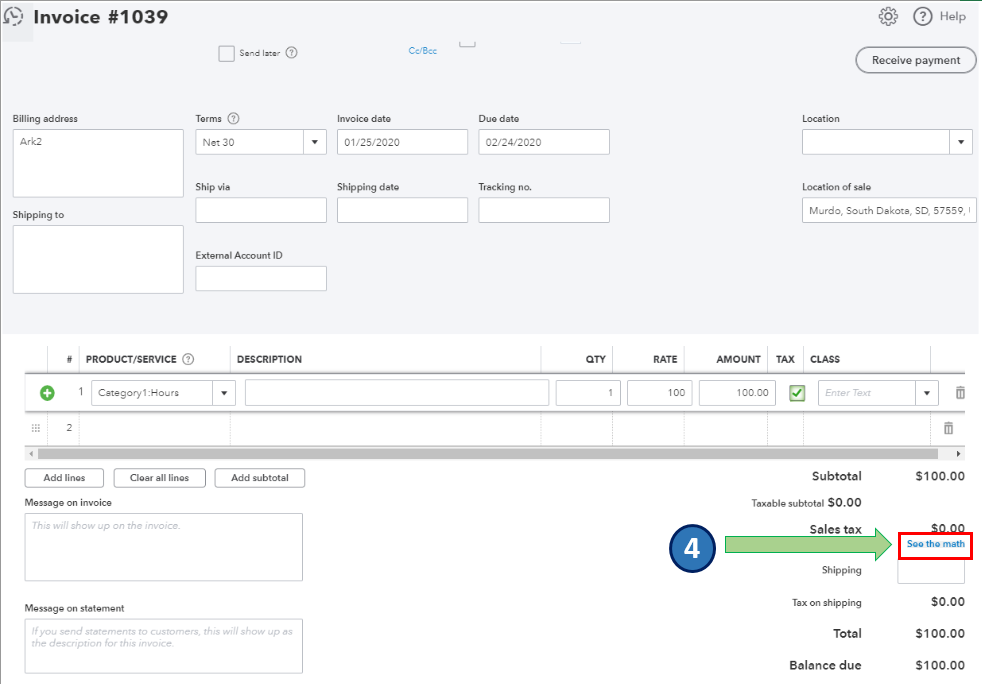982x684 pixels.
Task: Click the DESCRIPTION column header
Action: coord(269,359)
